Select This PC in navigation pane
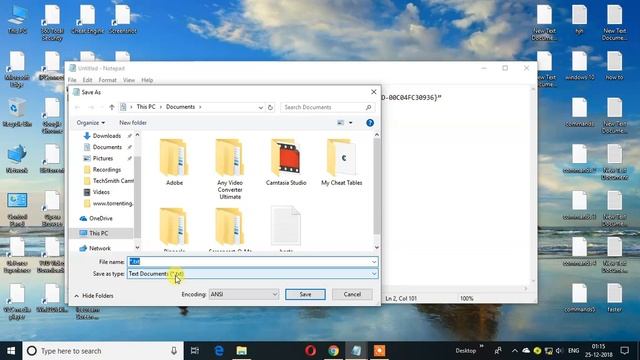The width and height of the screenshot is (640, 360). (x=99, y=233)
